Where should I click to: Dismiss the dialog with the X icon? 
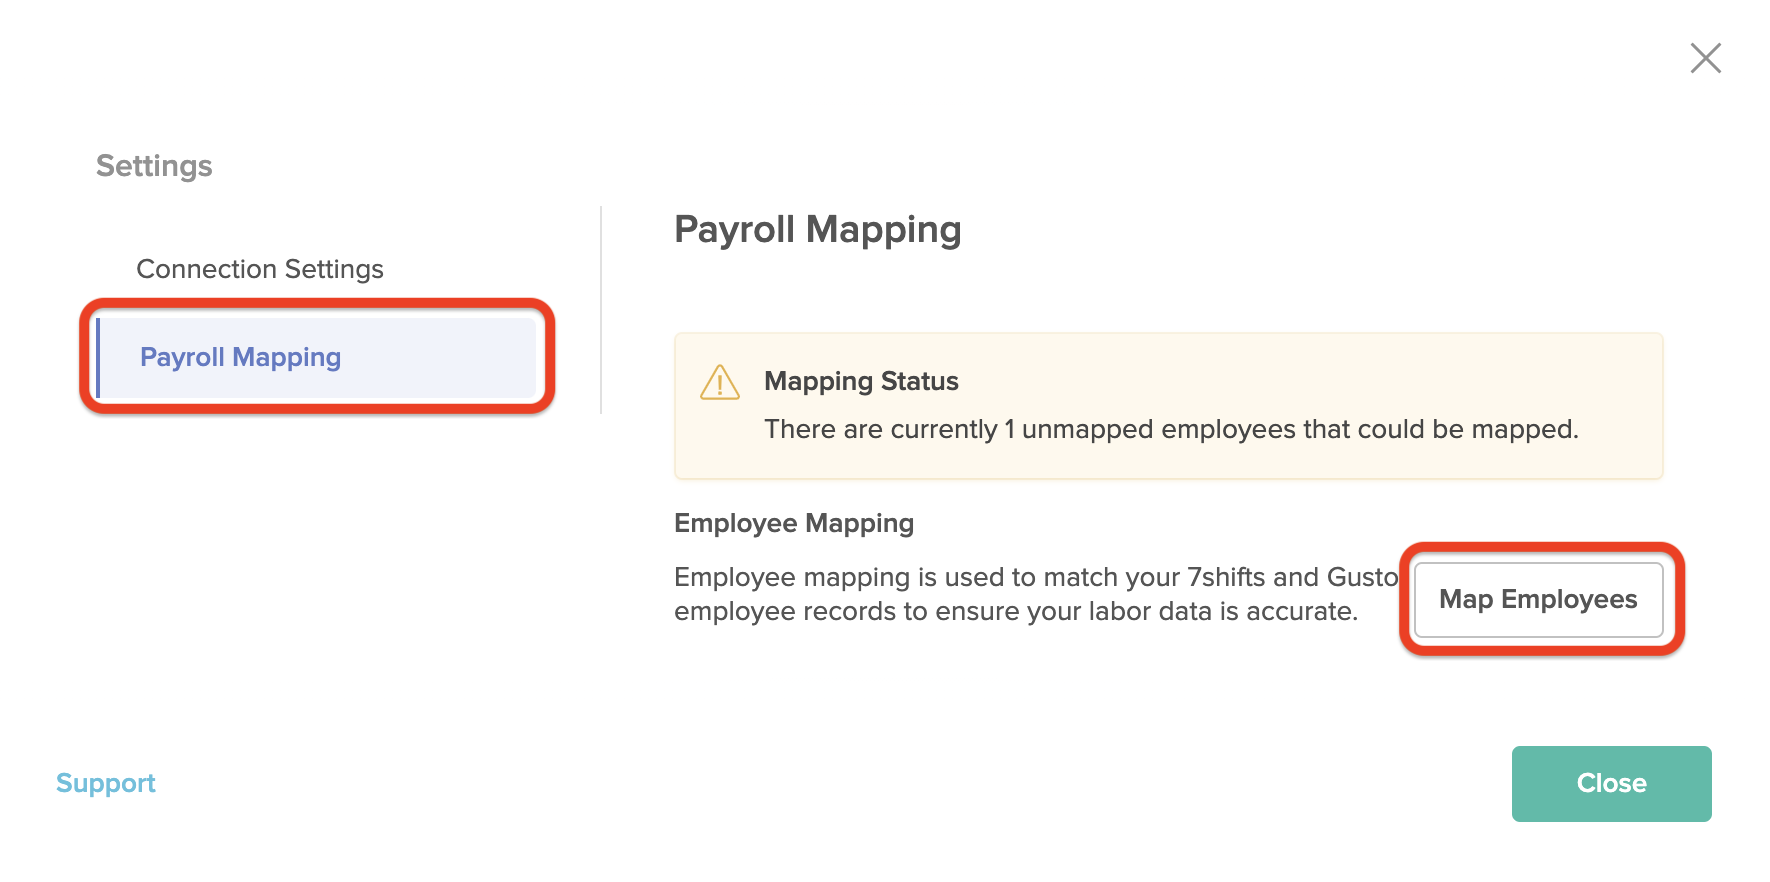point(1705,58)
